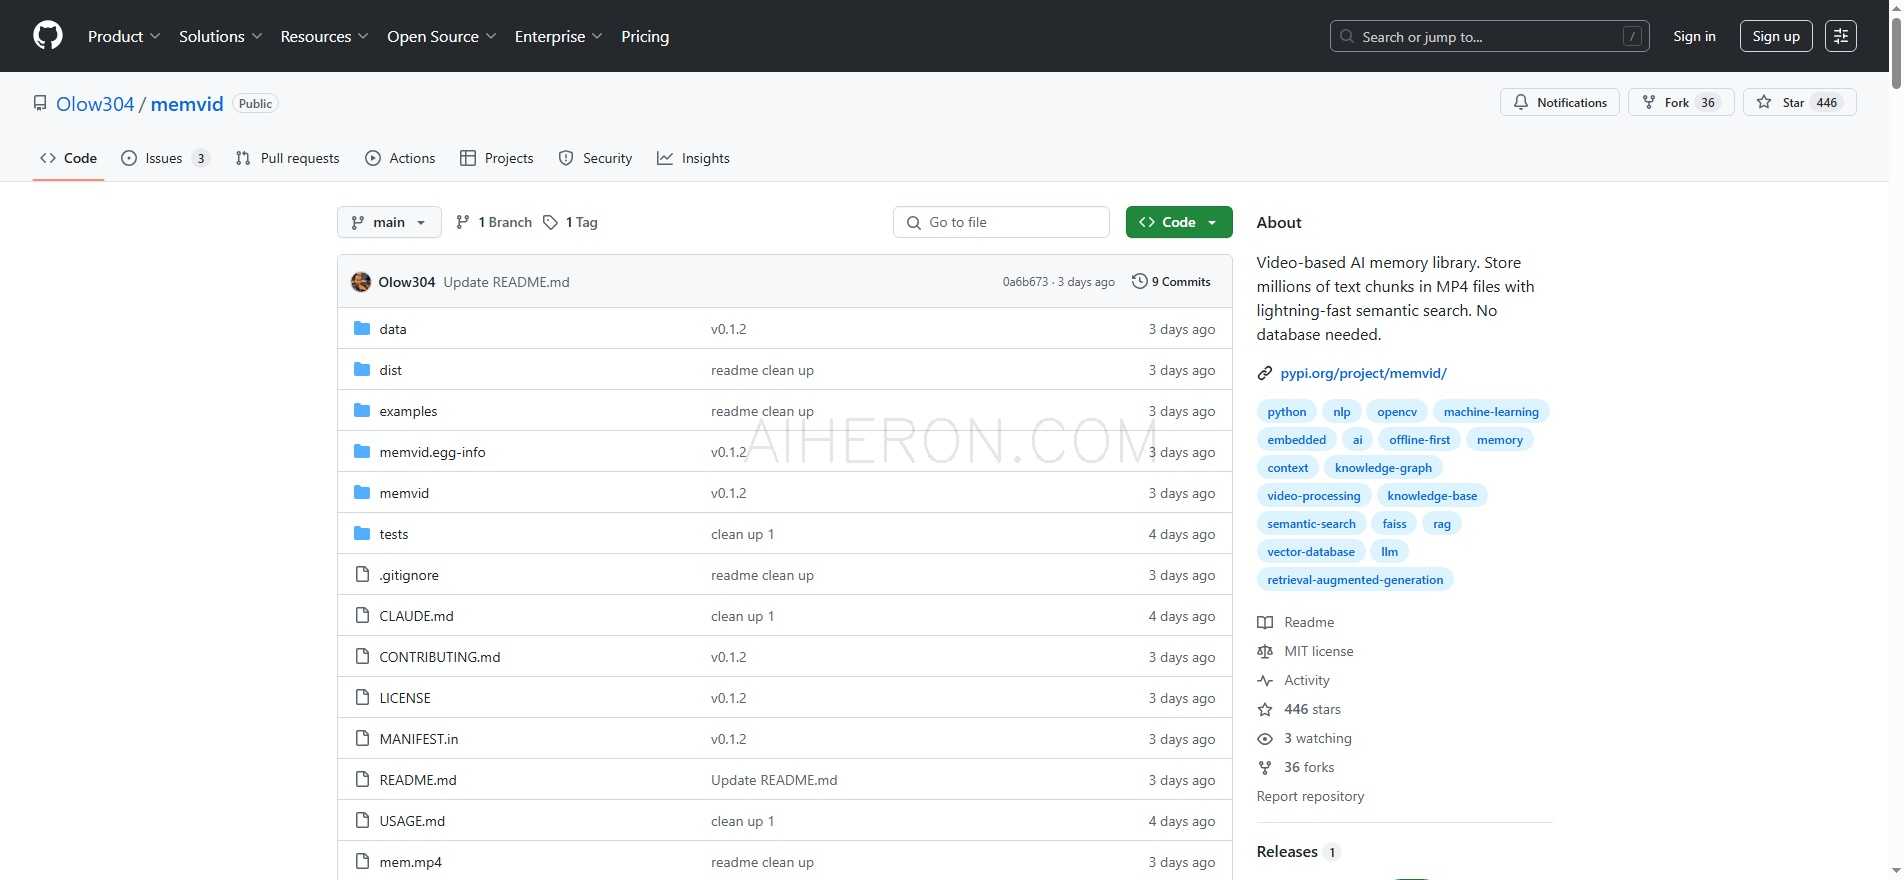Open the commit hash 0a6b673
Image resolution: width=1904 pixels, height=880 pixels.
coord(1025,282)
